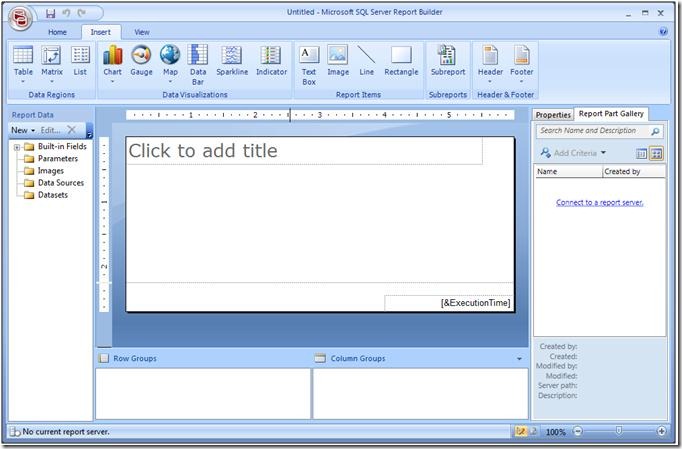Save the report using the quick-access icon
The image size is (682, 449).
click(50, 13)
